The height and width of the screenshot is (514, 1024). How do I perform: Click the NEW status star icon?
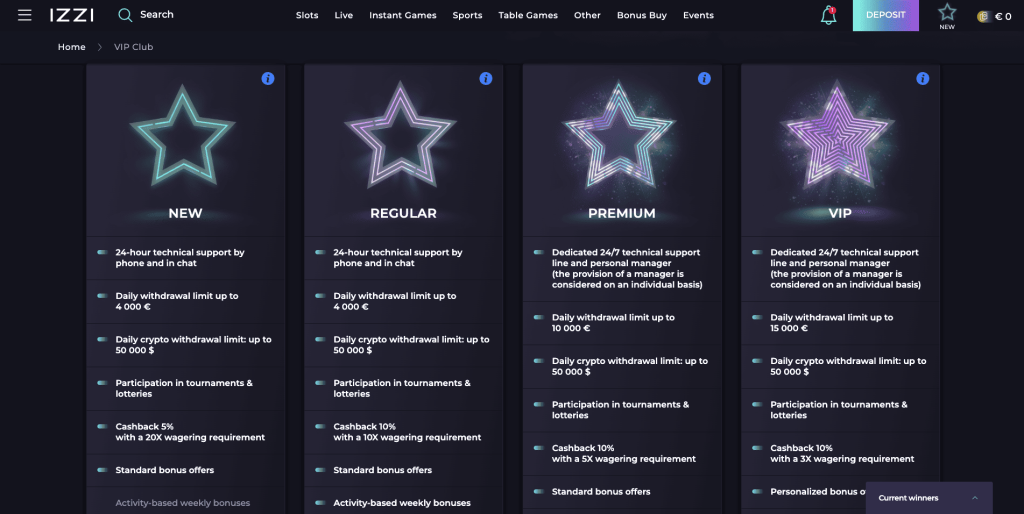click(947, 14)
